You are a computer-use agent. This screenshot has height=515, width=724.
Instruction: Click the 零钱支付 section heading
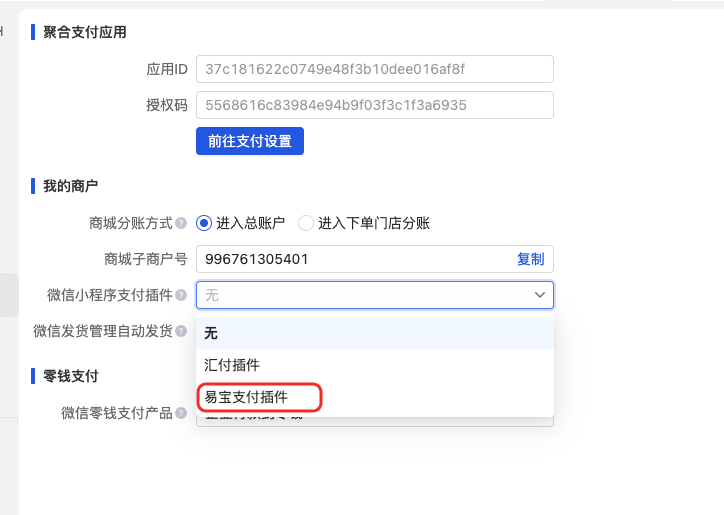point(70,376)
